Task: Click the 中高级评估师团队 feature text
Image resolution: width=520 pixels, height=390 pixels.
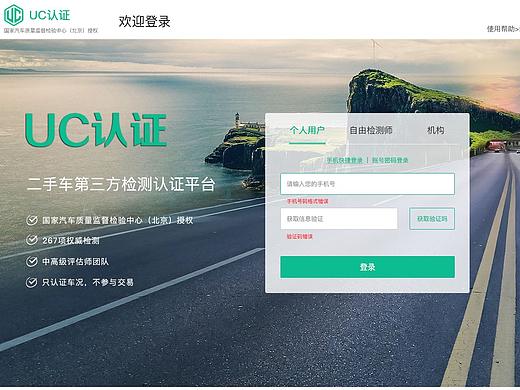Action: pyautogui.click(x=75, y=261)
